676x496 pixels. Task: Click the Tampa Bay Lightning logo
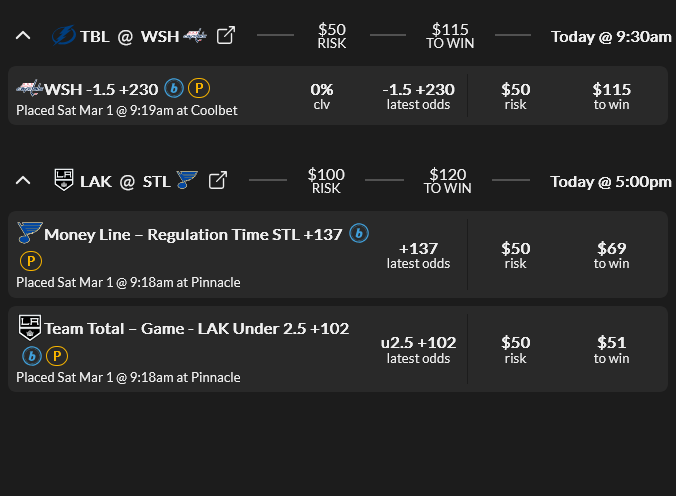63,36
